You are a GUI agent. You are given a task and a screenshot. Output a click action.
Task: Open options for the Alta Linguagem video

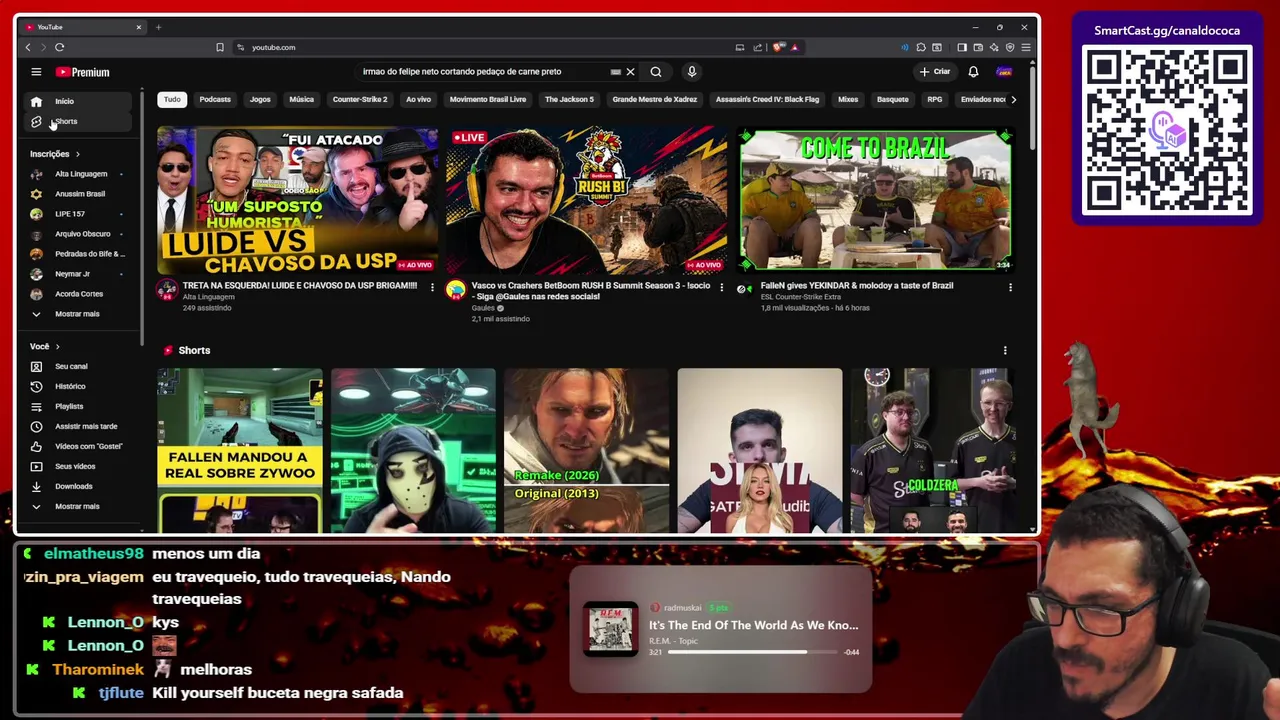click(x=432, y=287)
